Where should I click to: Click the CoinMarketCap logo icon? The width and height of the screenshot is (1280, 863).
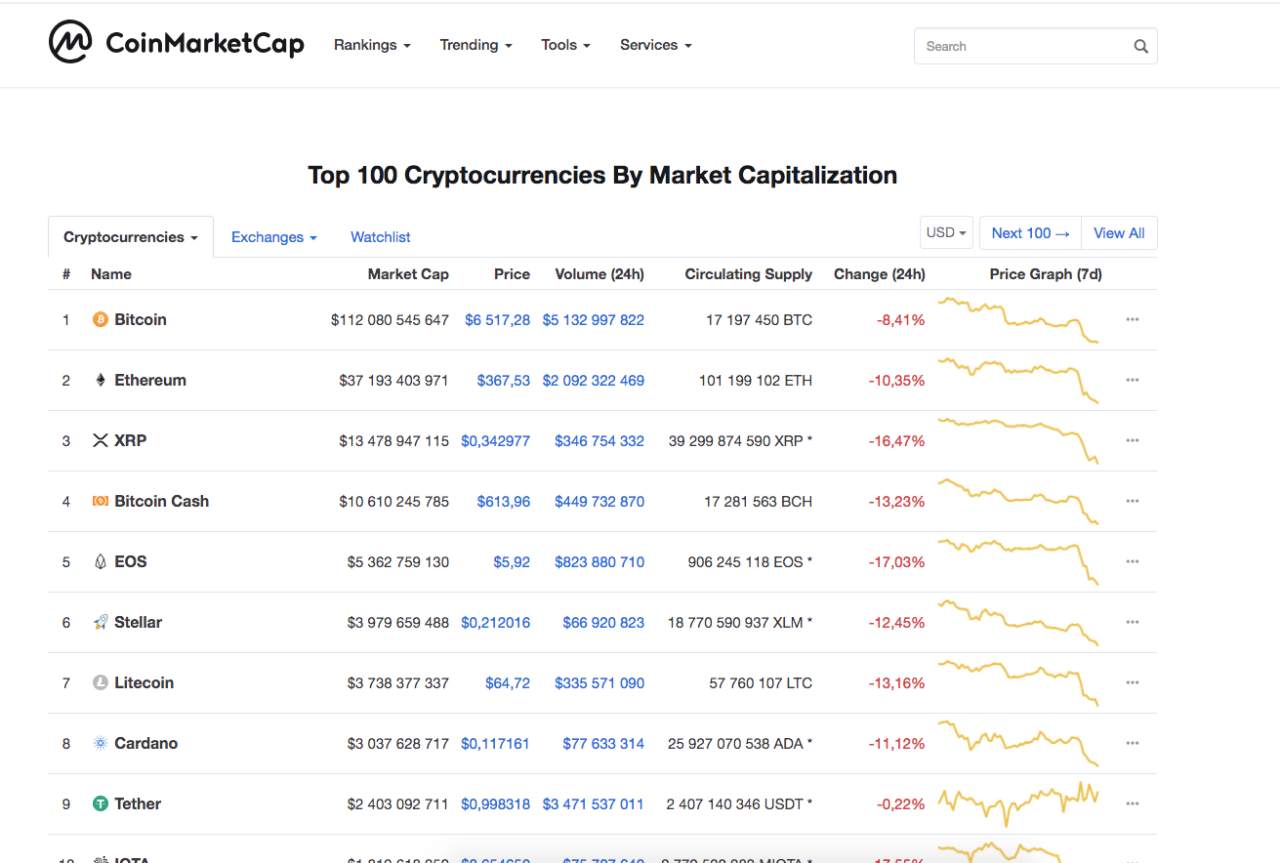pyautogui.click(x=70, y=42)
